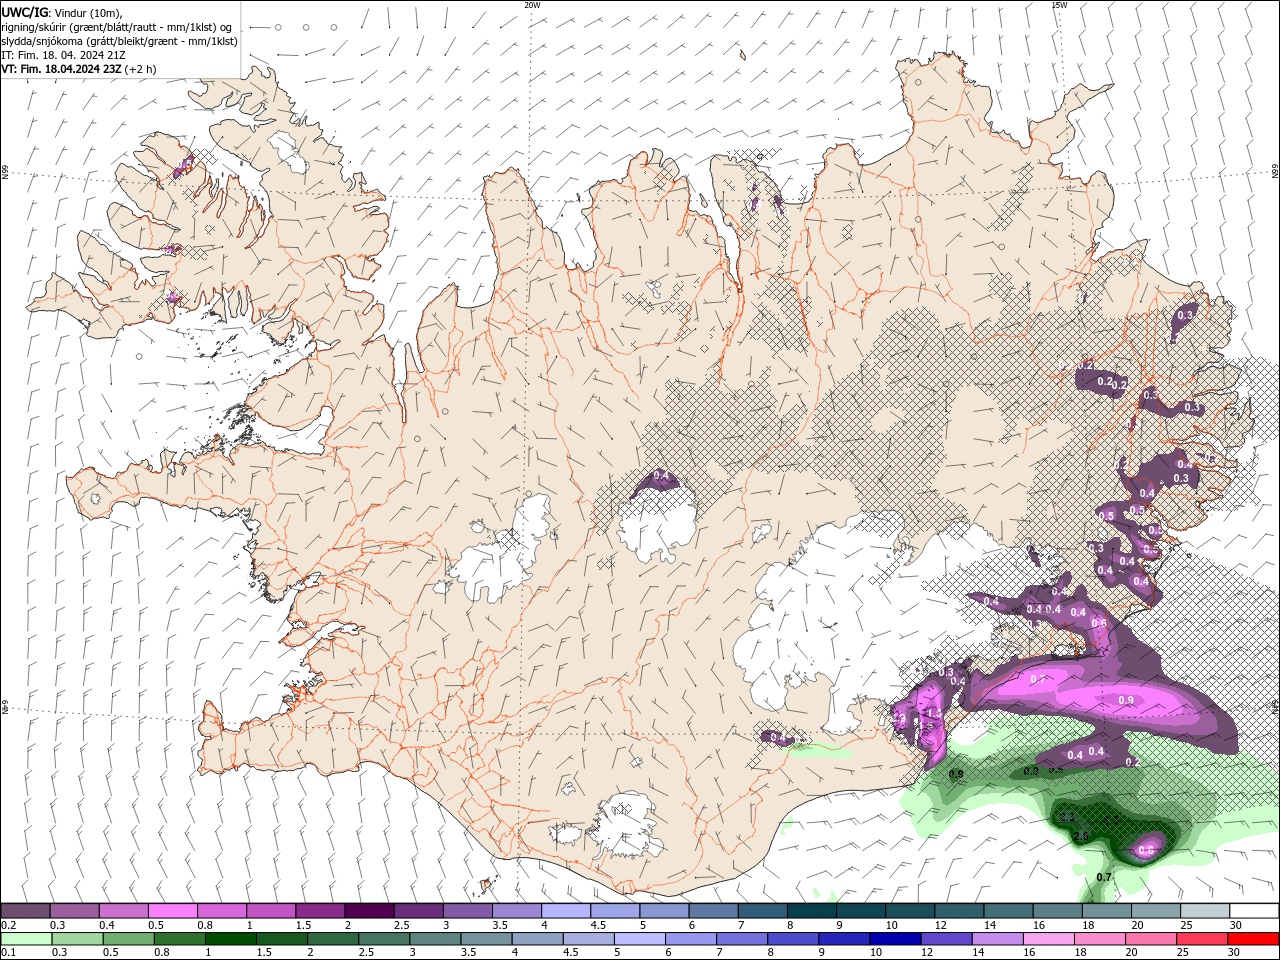Select the darkest purple 2 swatch, upper legend row

coord(368,911)
